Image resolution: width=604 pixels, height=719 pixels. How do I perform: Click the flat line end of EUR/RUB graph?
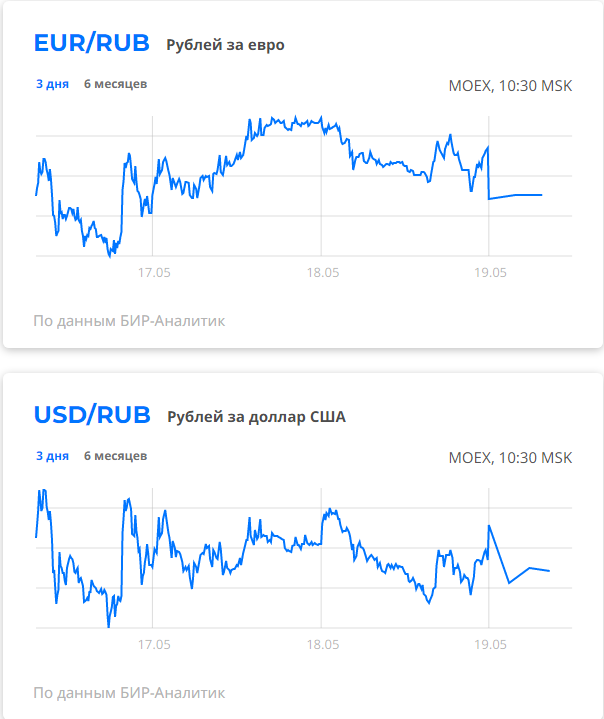[541, 195]
